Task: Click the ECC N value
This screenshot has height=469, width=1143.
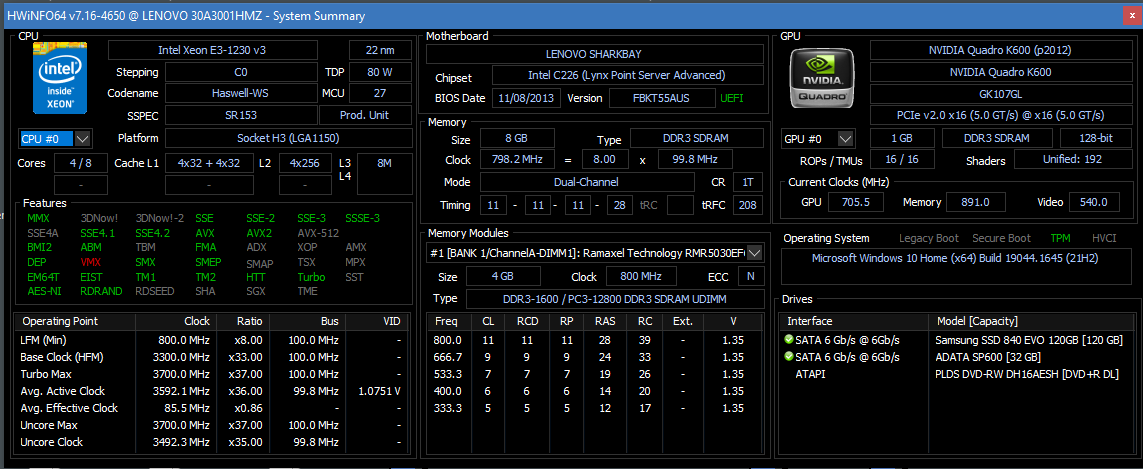Action: (x=750, y=276)
